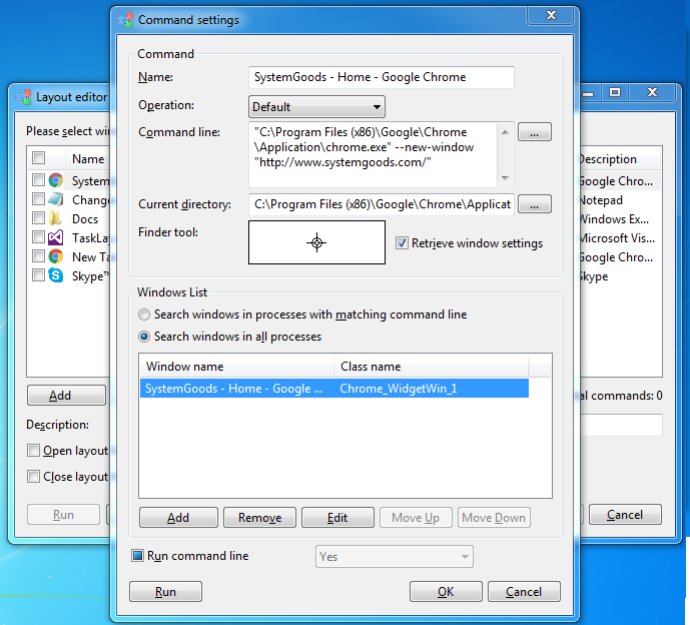Click Chrome_WidgetWin_1 class name cell
The image size is (690, 625).
coord(398,389)
